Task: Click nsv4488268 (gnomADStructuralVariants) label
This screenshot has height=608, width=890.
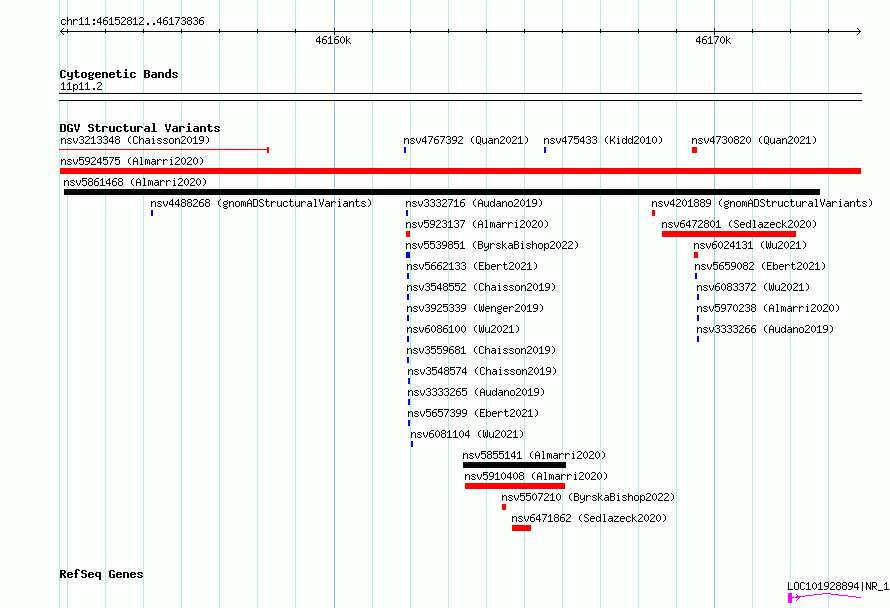Action: (261, 203)
